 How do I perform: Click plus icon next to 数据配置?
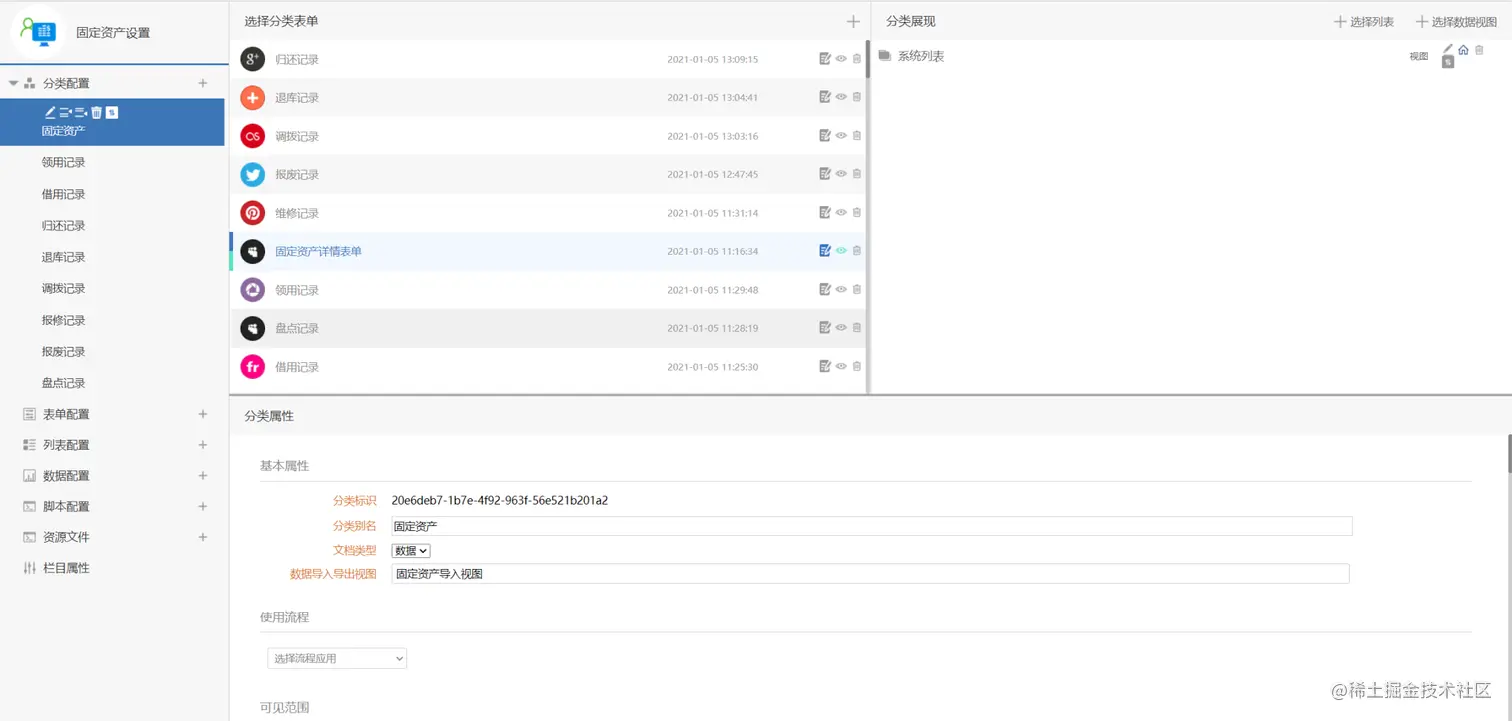click(203, 475)
